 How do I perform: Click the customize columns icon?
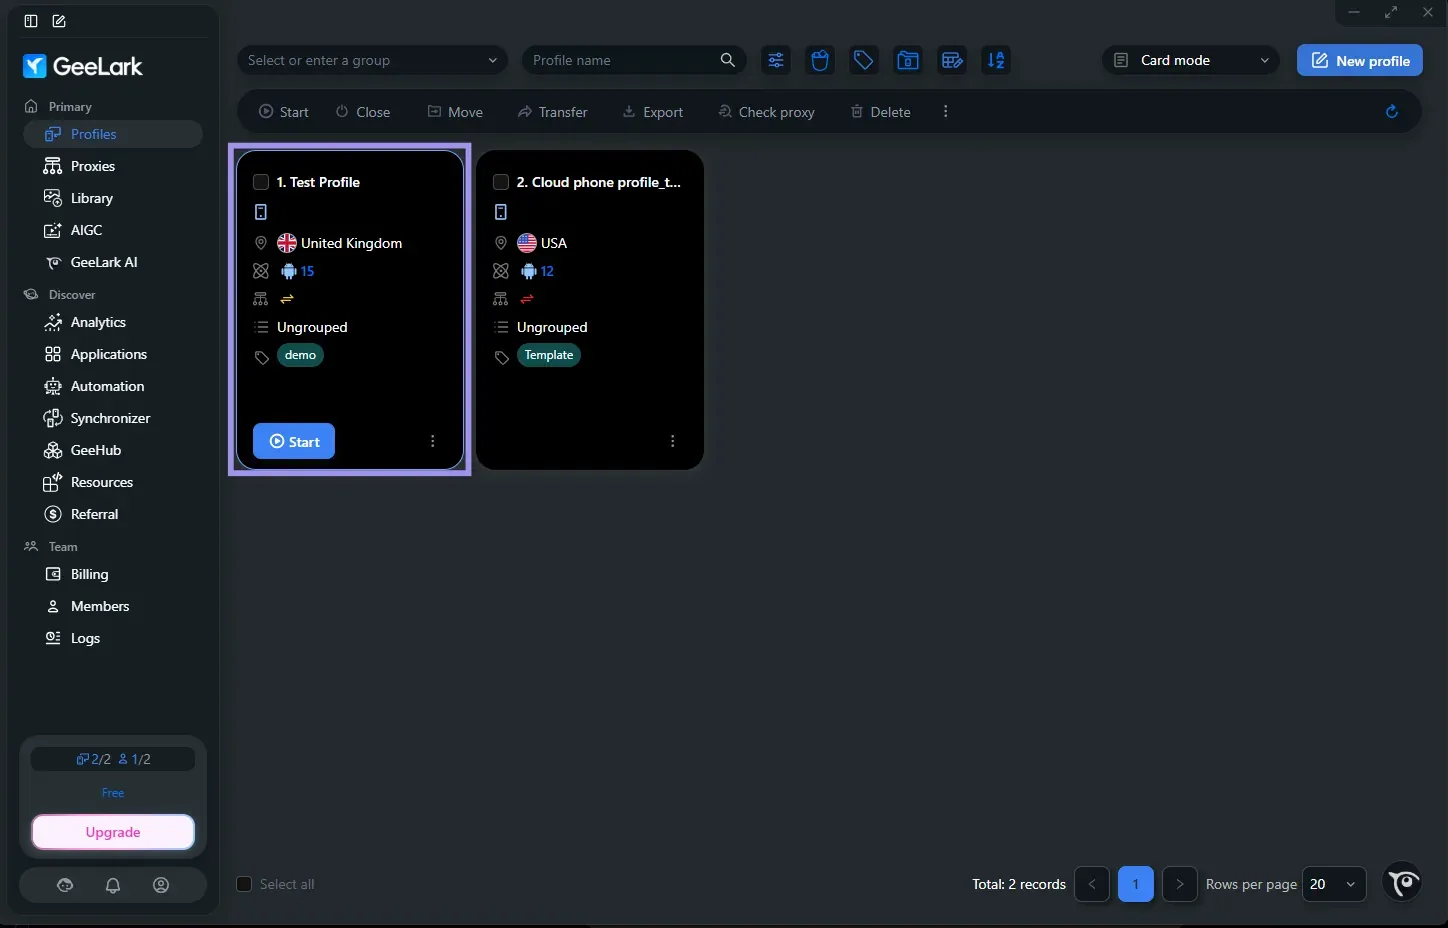[952, 60]
